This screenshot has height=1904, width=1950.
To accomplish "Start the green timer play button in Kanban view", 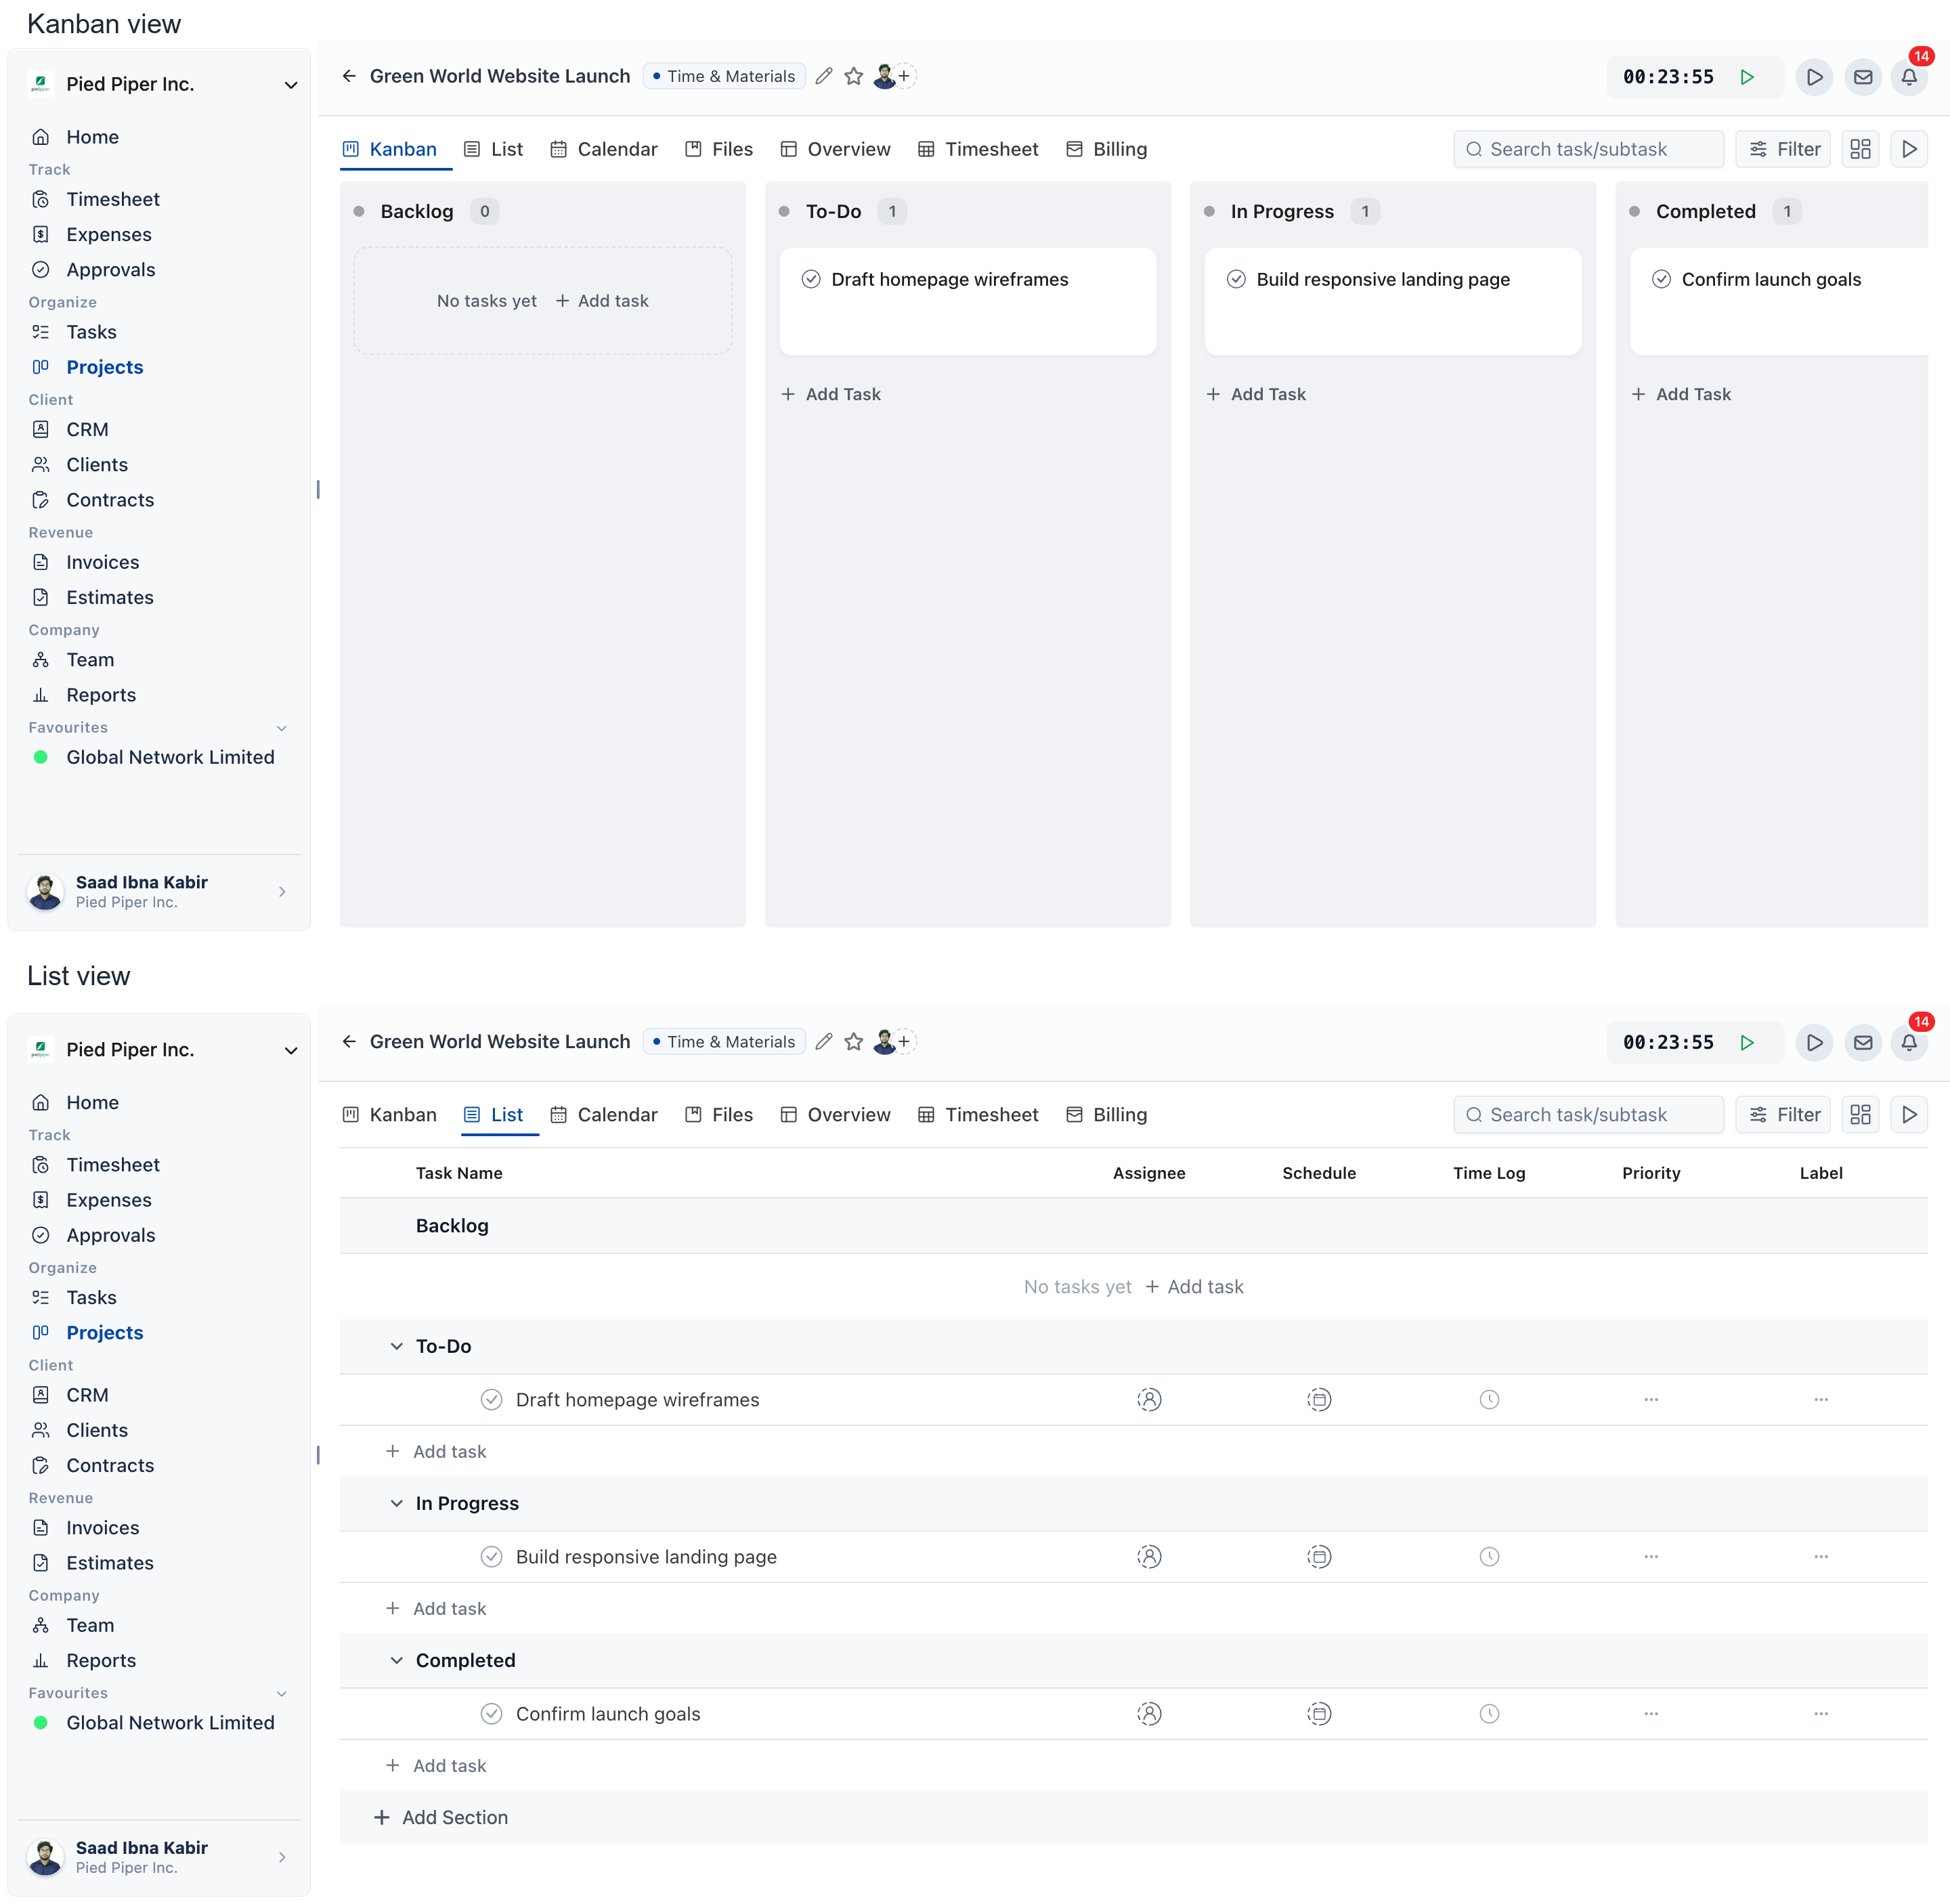I will point(1746,77).
